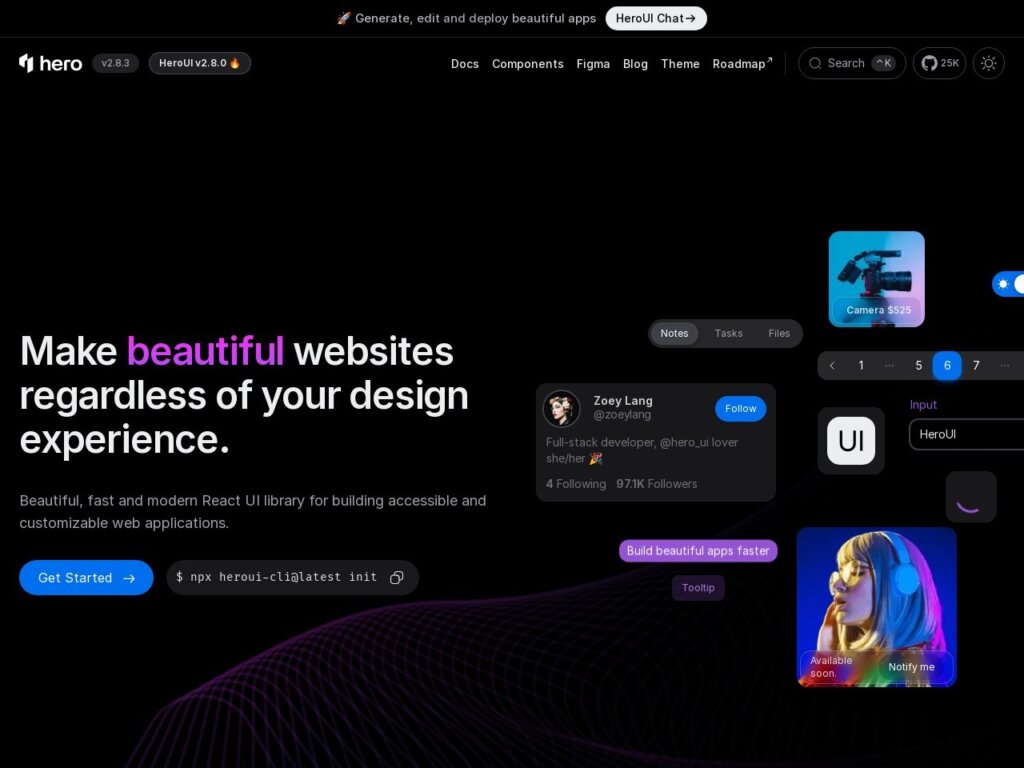Click the UI app logo tile
This screenshot has height=768, width=1024.
tap(851, 441)
